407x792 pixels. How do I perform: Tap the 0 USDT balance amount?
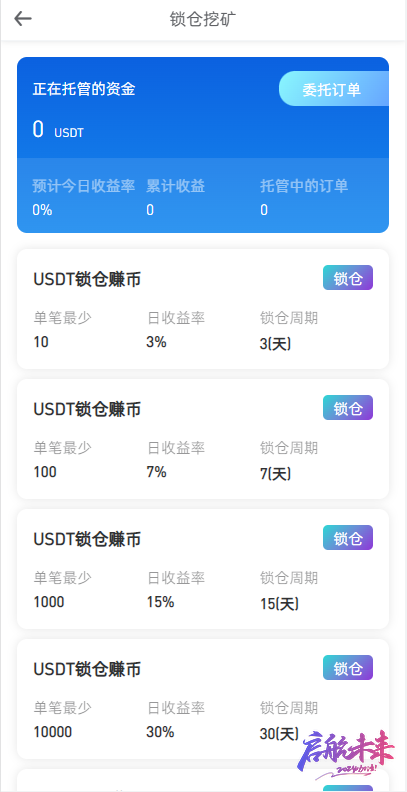click(x=58, y=130)
